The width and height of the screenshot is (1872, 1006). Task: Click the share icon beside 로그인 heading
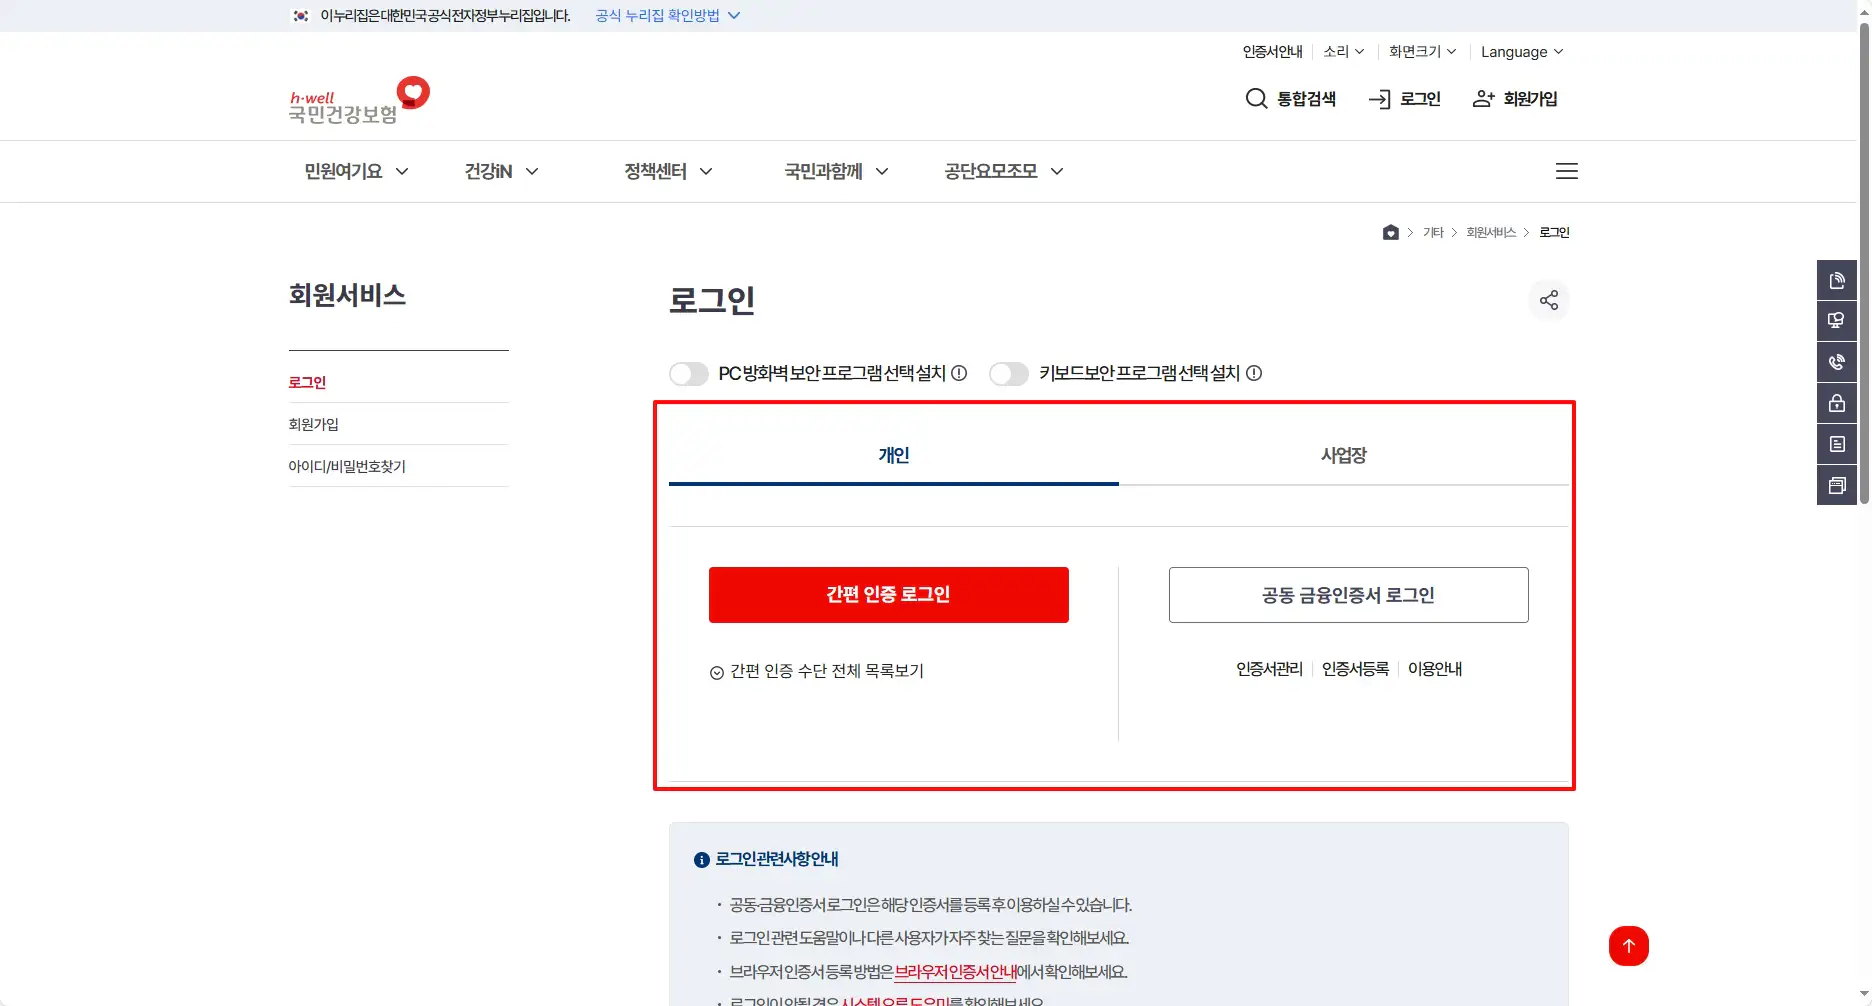(1549, 300)
